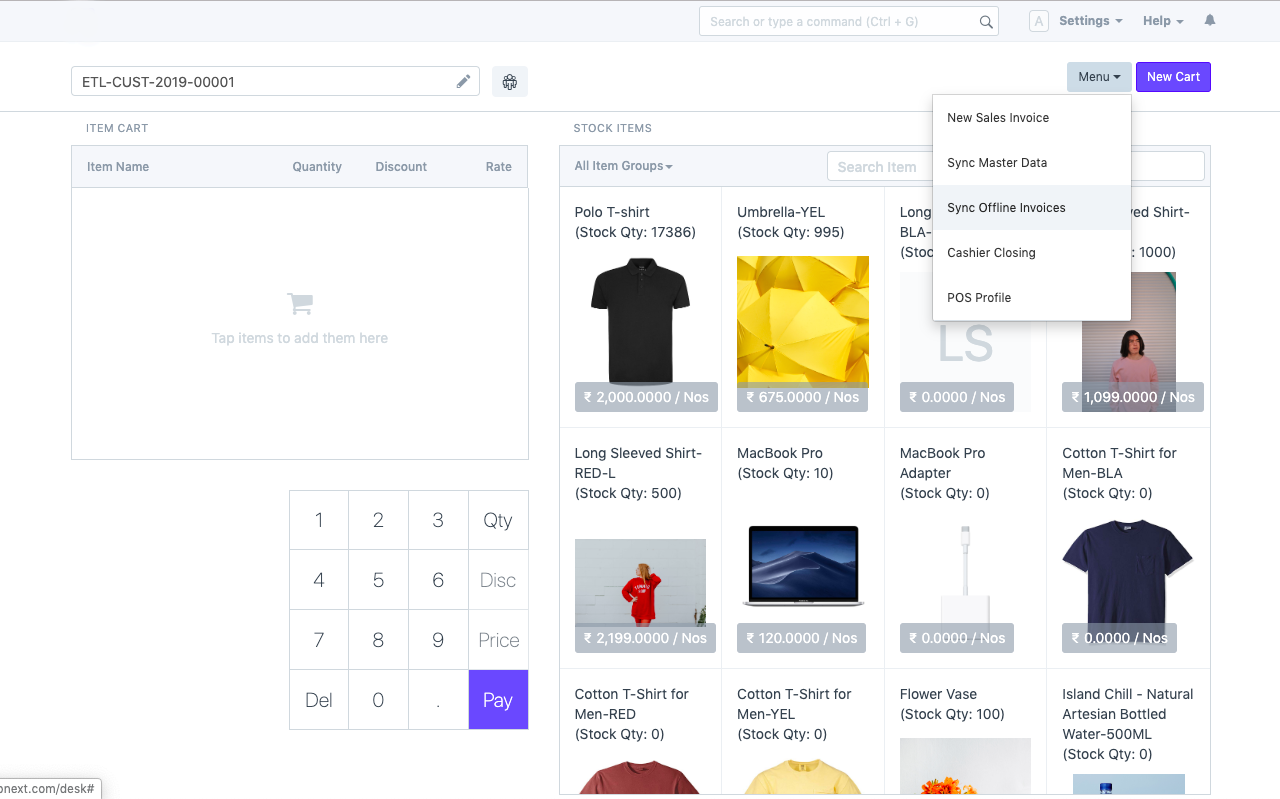Image resolution: width=1280 pixels, height=799 pixels.
Task: Click the shopping cart icon in empty cart
Action: pos(299,303)
